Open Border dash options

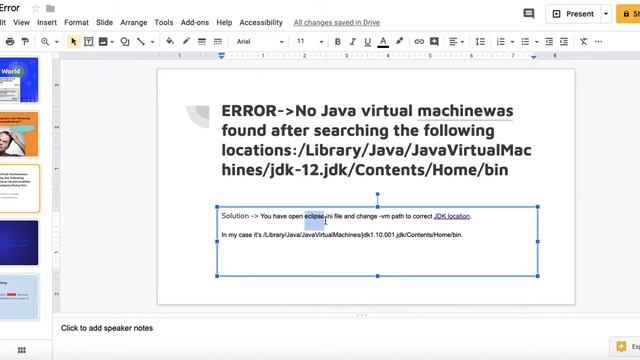[218, 42]
